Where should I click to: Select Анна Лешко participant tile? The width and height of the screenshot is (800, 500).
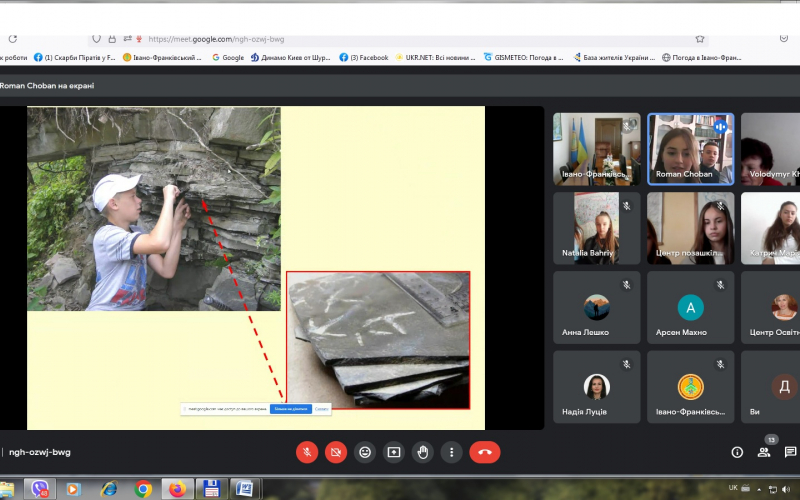(596, 307)
